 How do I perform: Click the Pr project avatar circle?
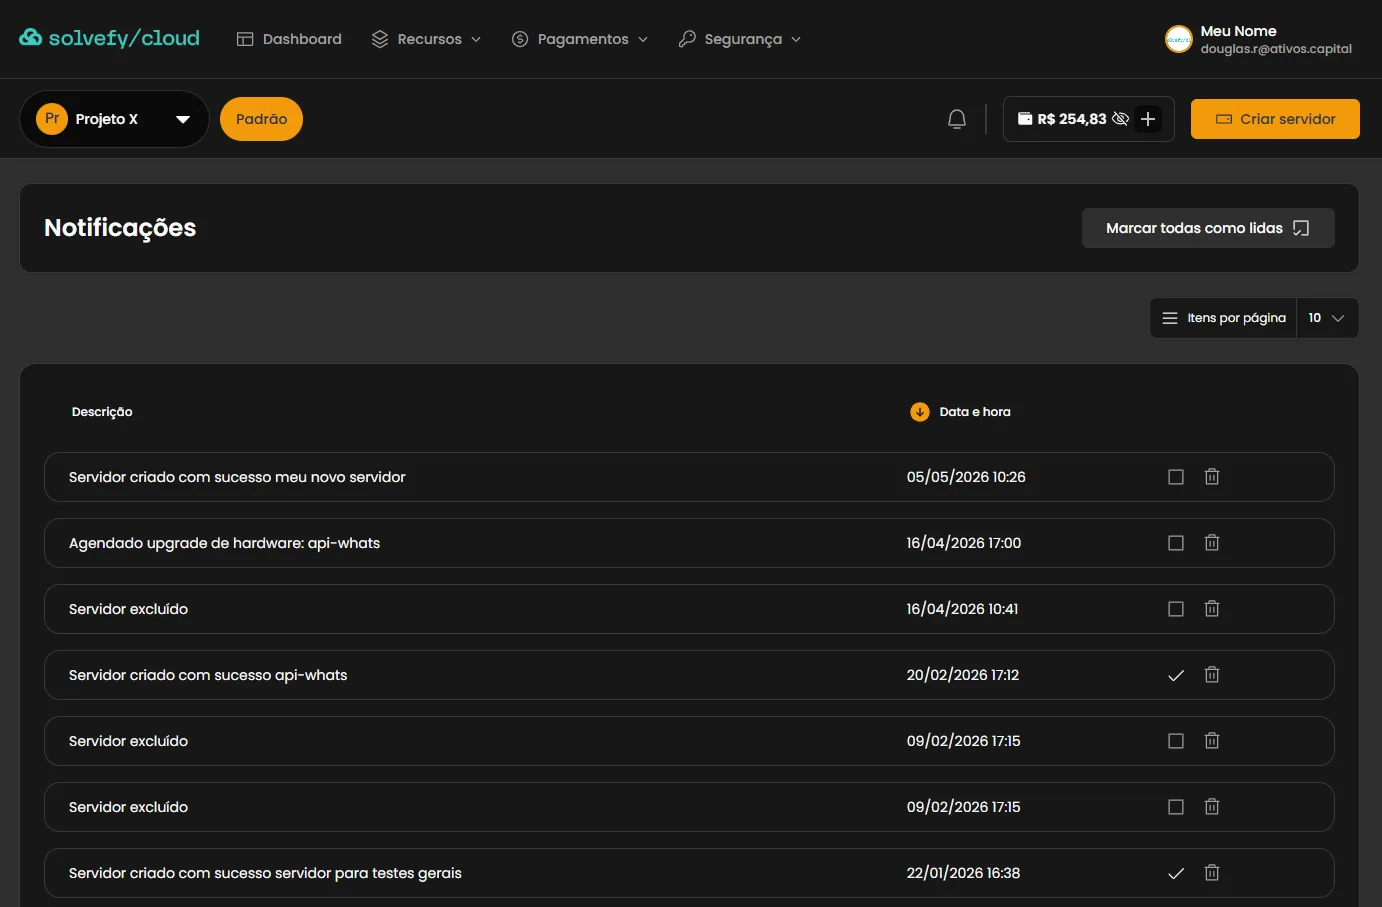(52, 119)
